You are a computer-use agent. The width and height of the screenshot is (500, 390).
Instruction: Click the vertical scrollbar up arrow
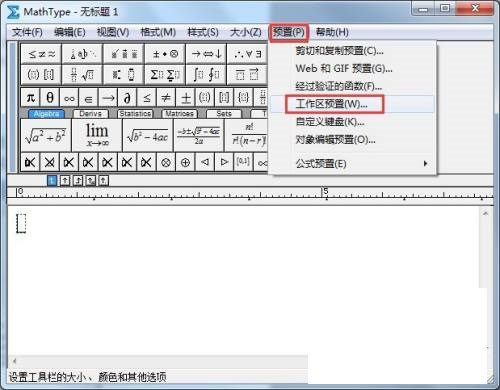[485, 213]
